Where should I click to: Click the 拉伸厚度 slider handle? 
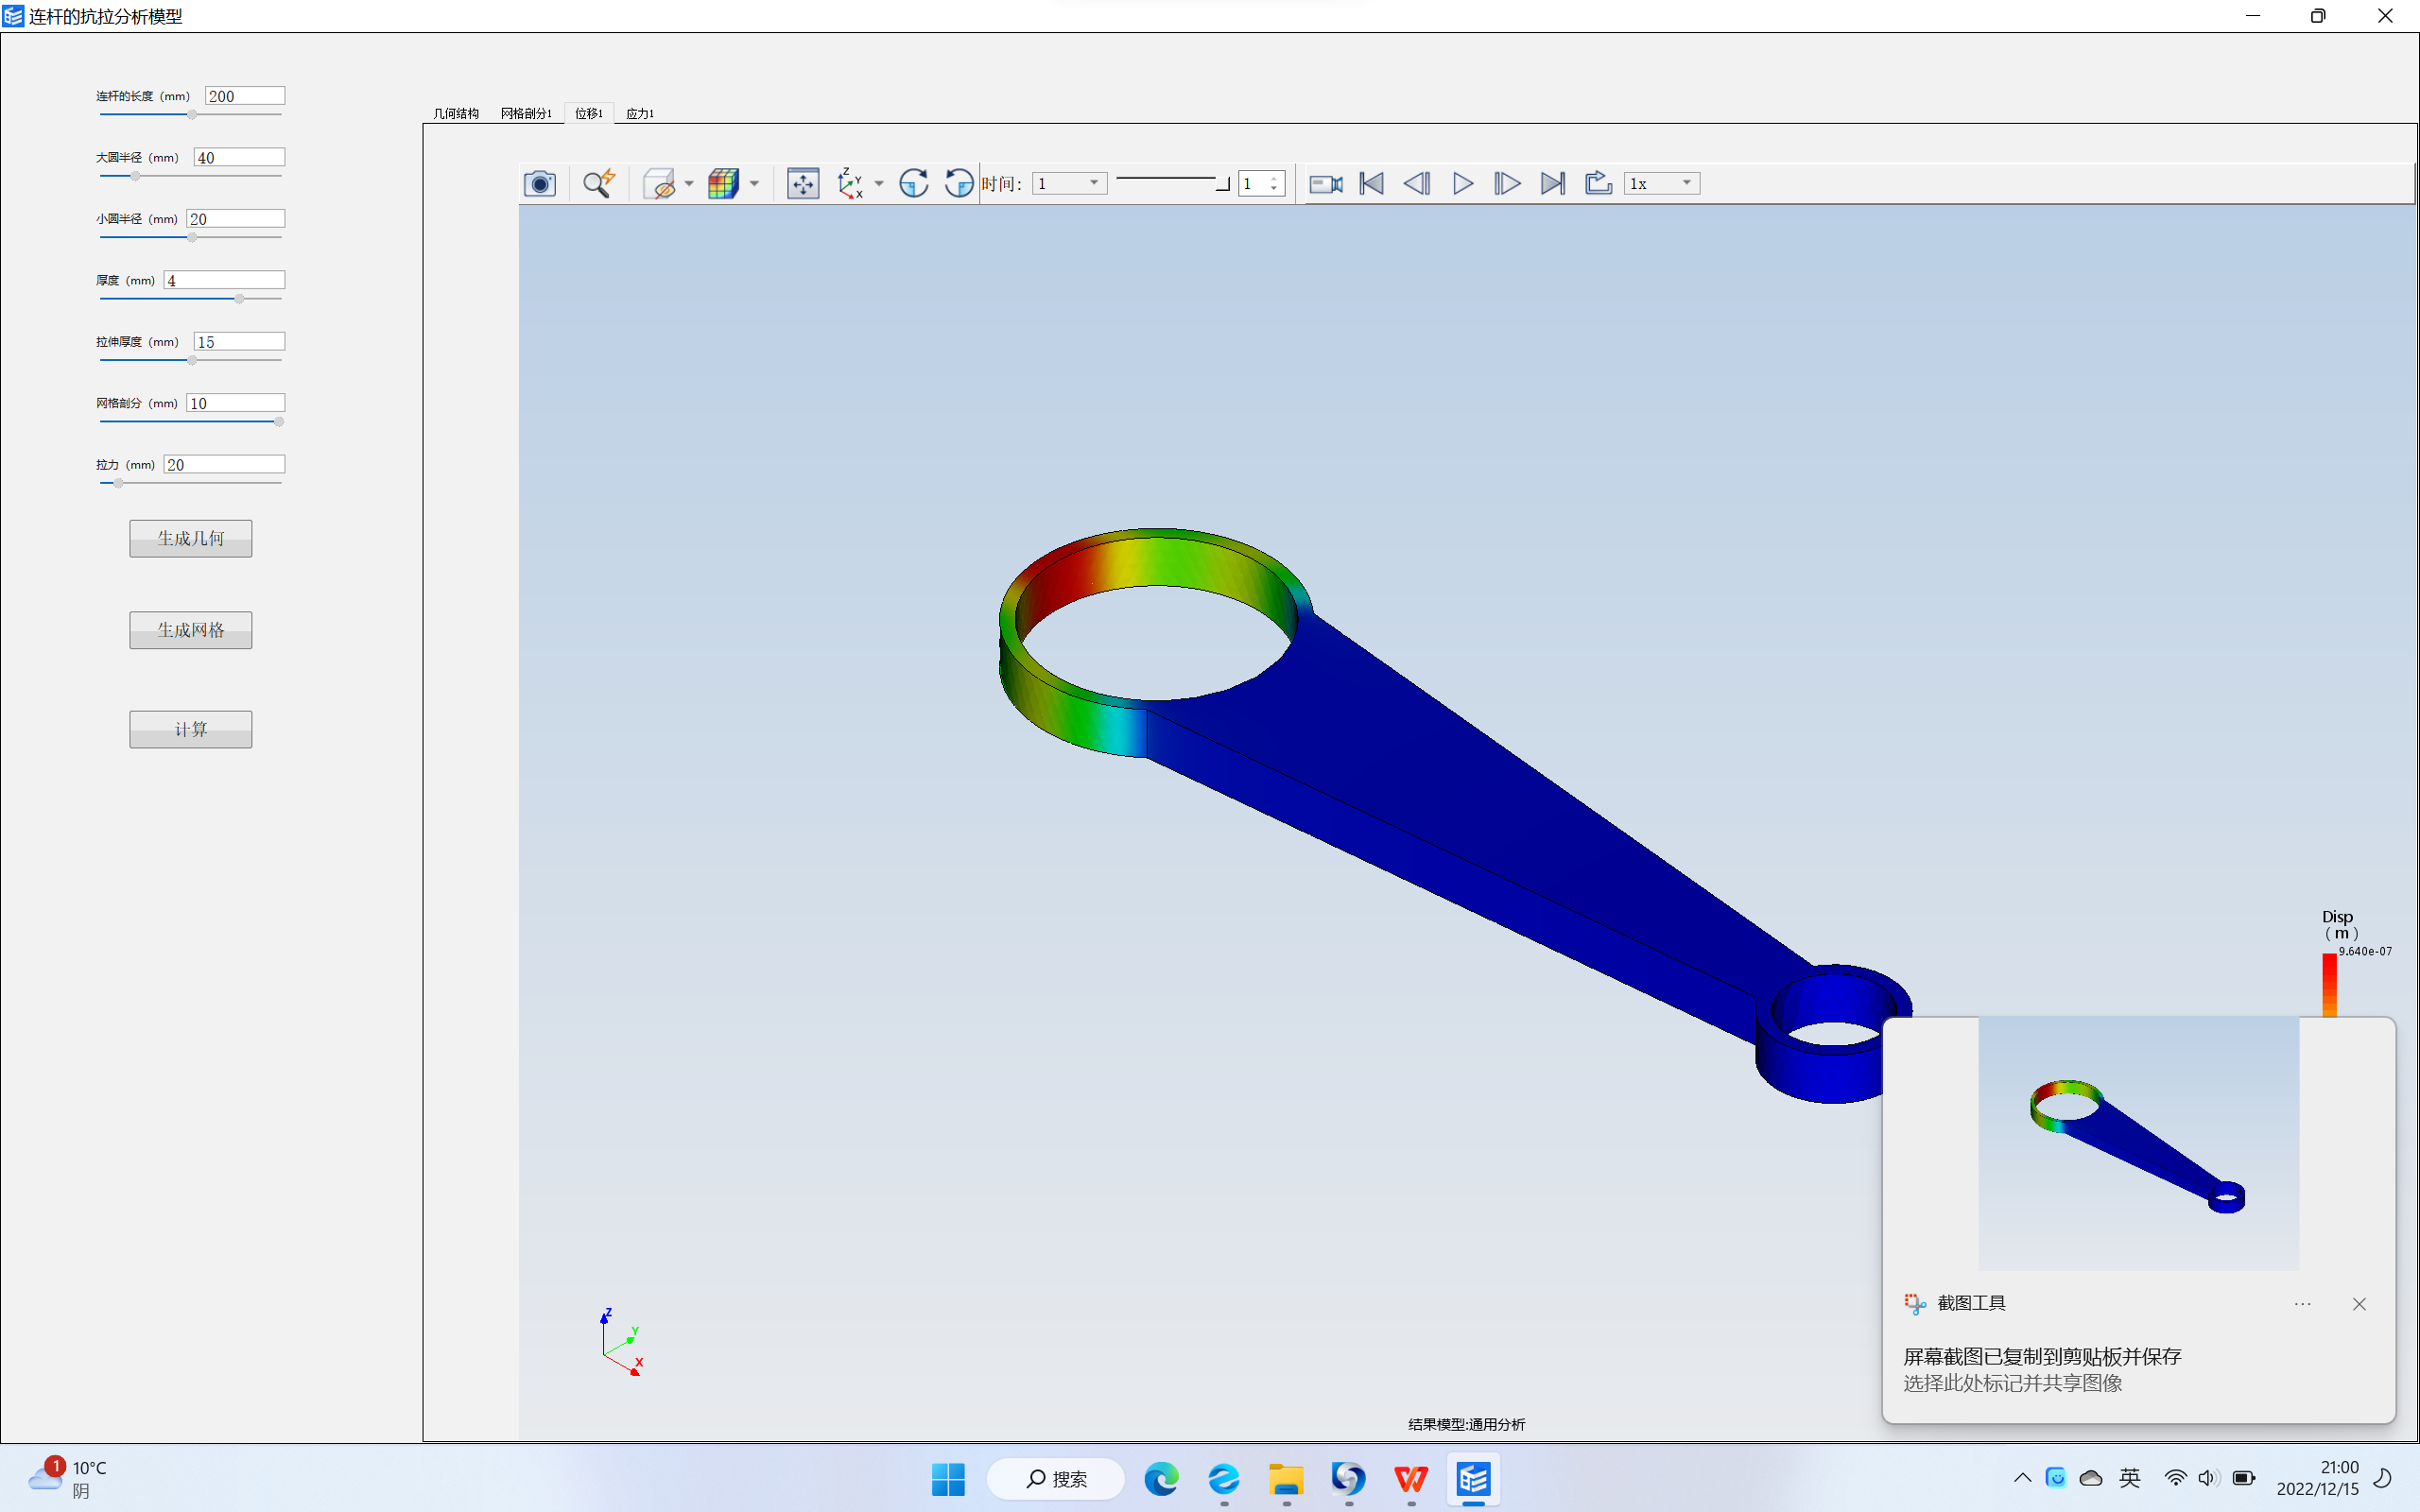tap(192, 361)
